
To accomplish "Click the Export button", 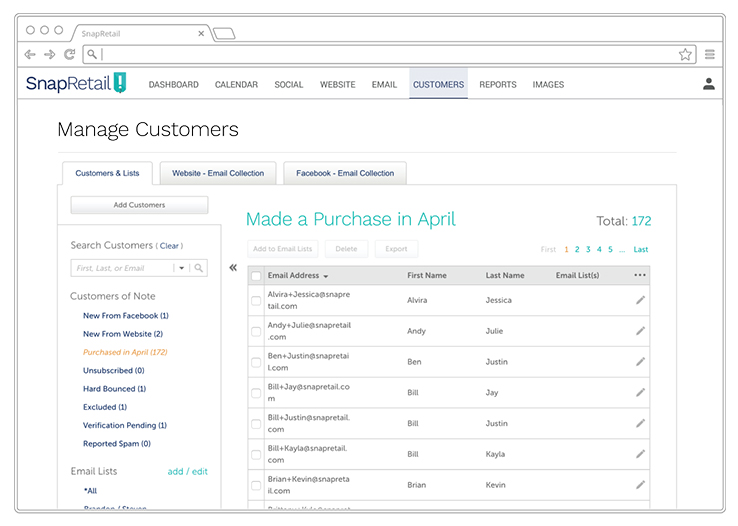I will point(396,249).
